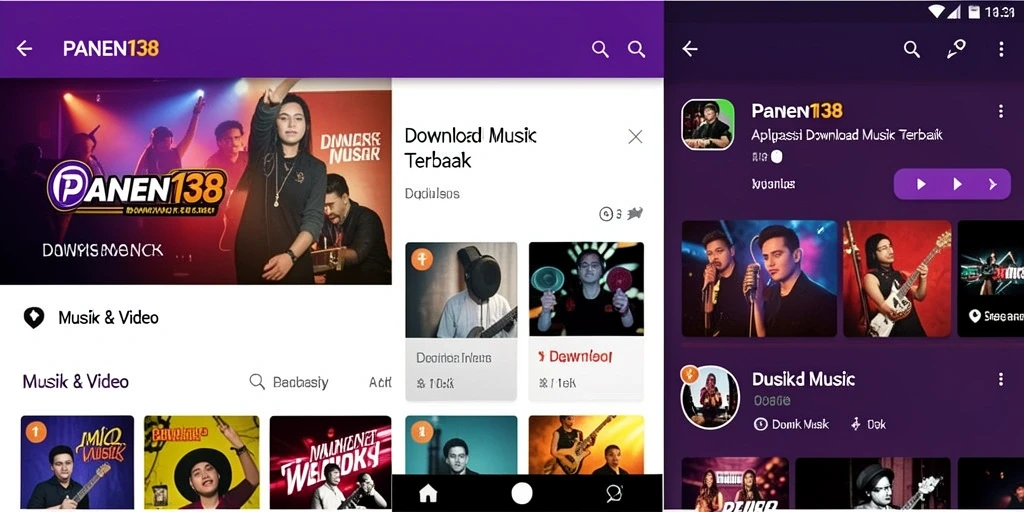Click the orange badge on the teal portrait card
Image resolution: width=1024 pixels, height=512 pixels.
click(422, 431)
